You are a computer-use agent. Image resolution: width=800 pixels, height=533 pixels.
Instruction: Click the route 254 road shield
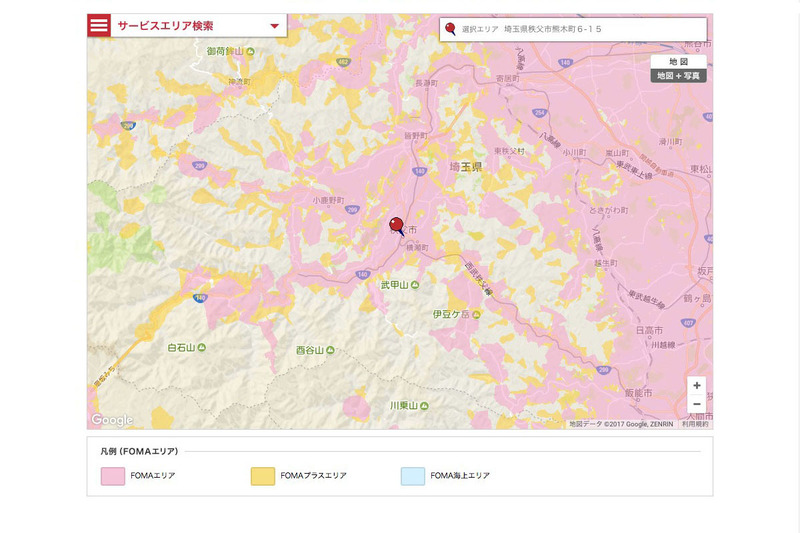pyautogui.click(x=539, y=113)
